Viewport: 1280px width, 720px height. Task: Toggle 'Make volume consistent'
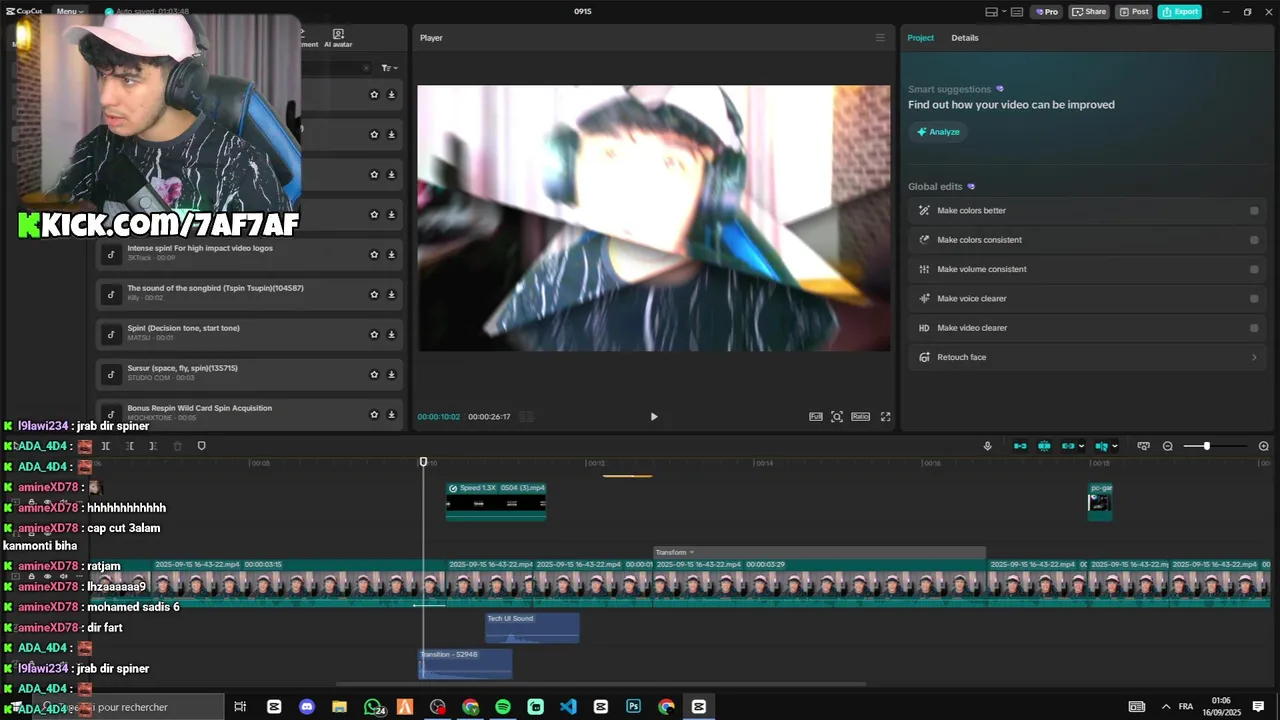(x=1254, y=269)
